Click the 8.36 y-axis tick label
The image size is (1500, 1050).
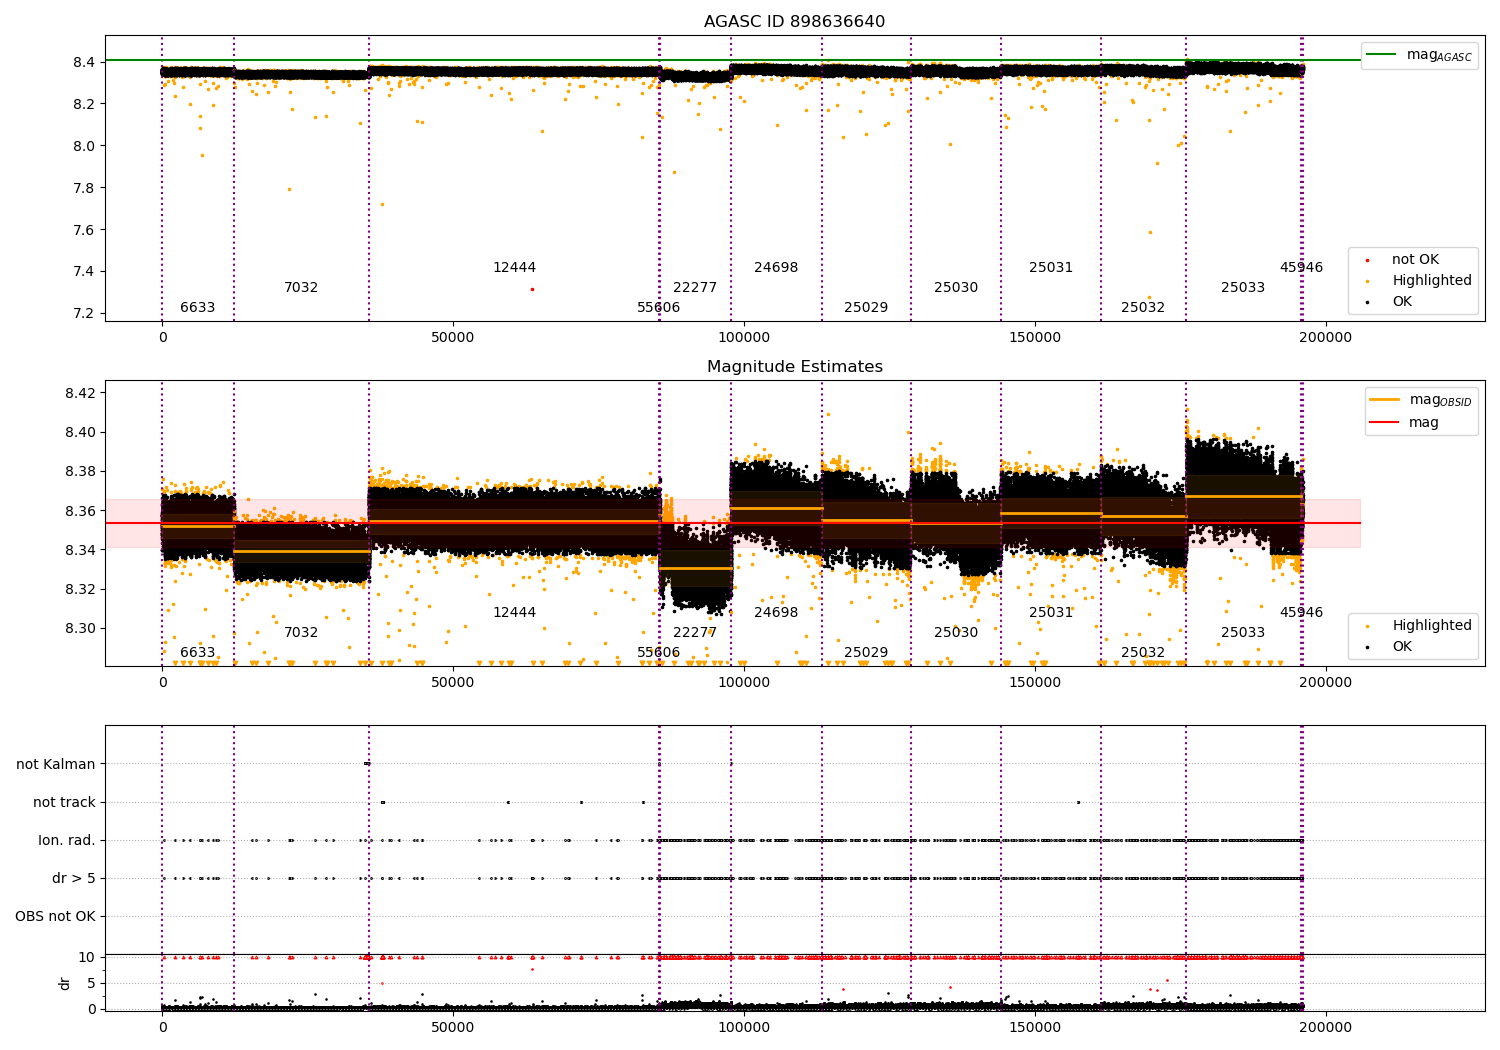81,511
